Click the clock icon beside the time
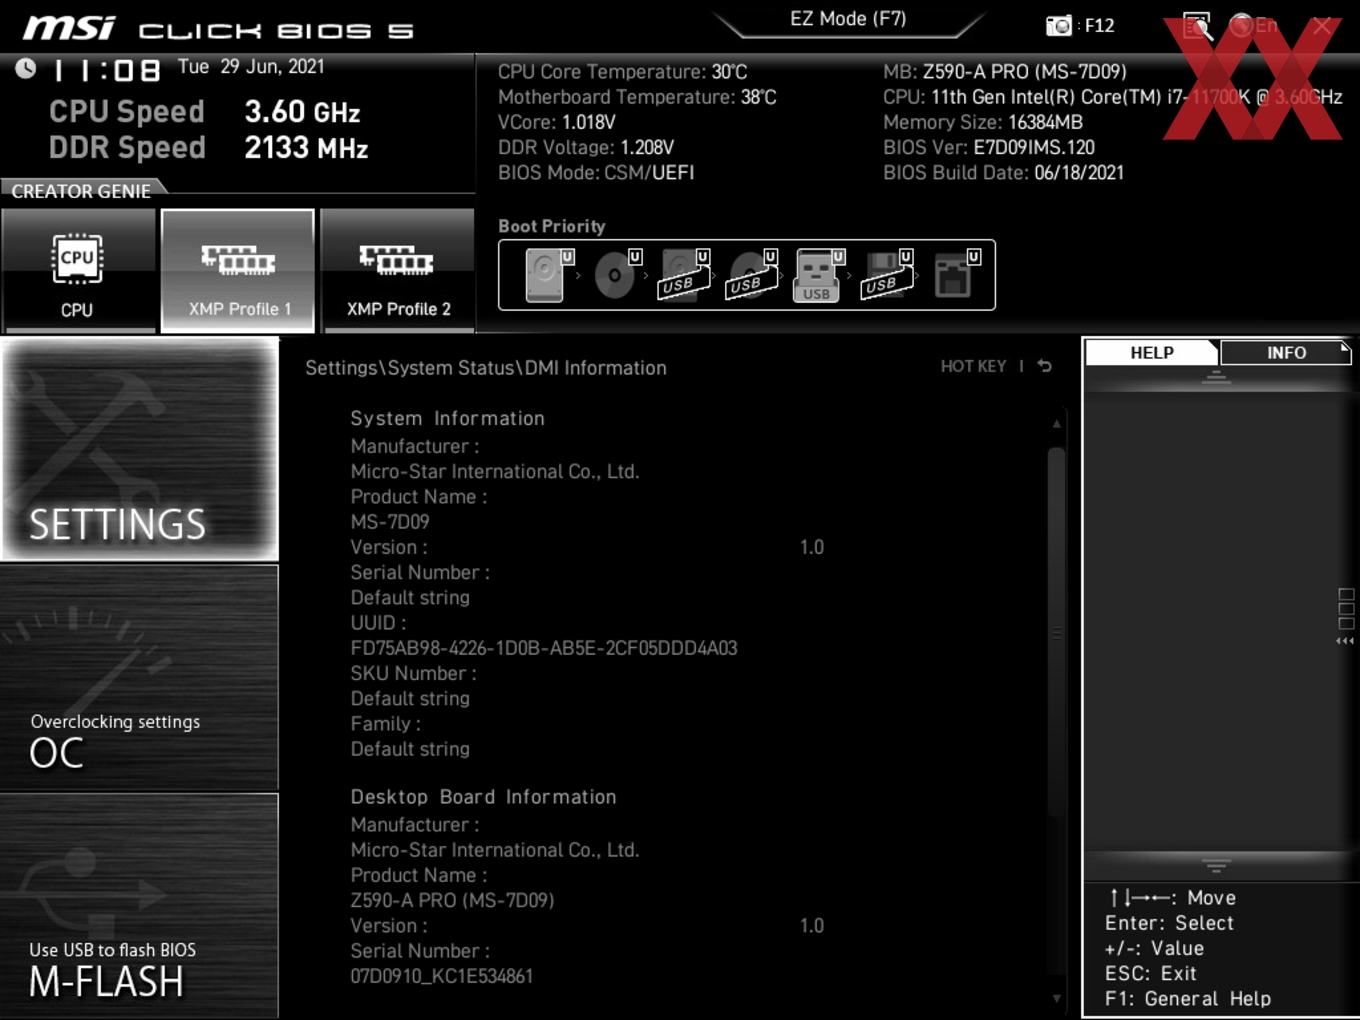 [x=26, y=68]
